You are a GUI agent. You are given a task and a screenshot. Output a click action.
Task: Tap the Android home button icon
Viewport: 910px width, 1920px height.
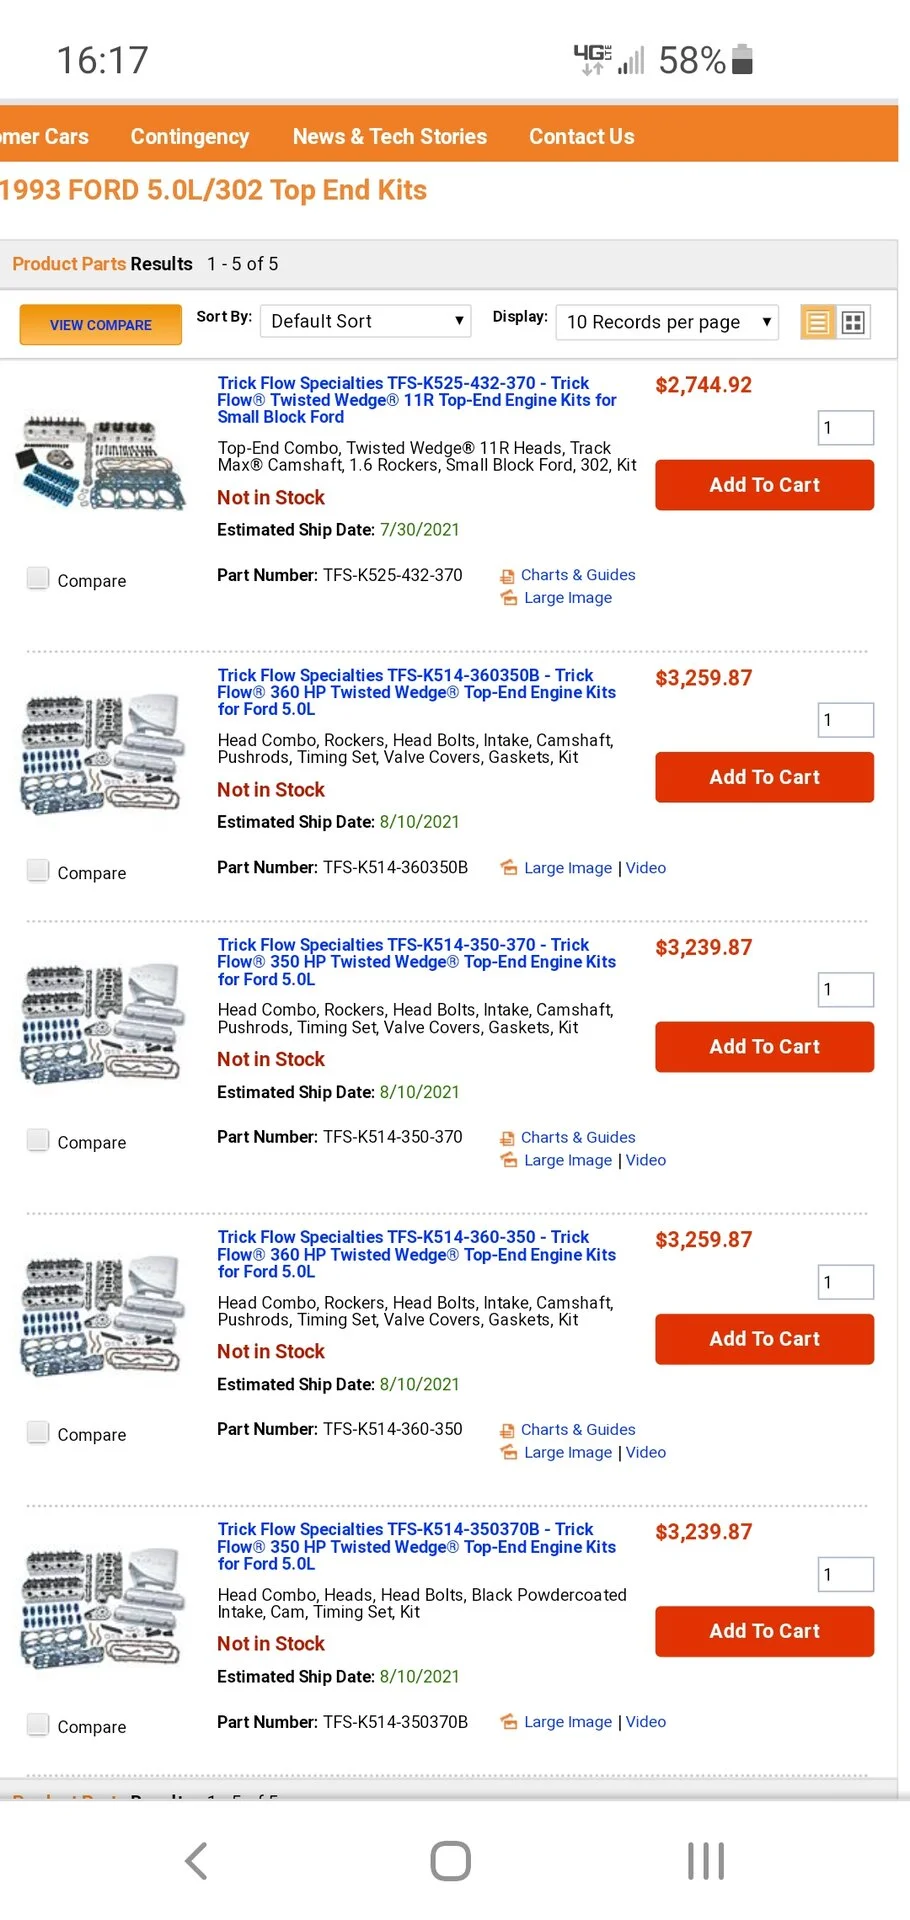point(450,1861)
